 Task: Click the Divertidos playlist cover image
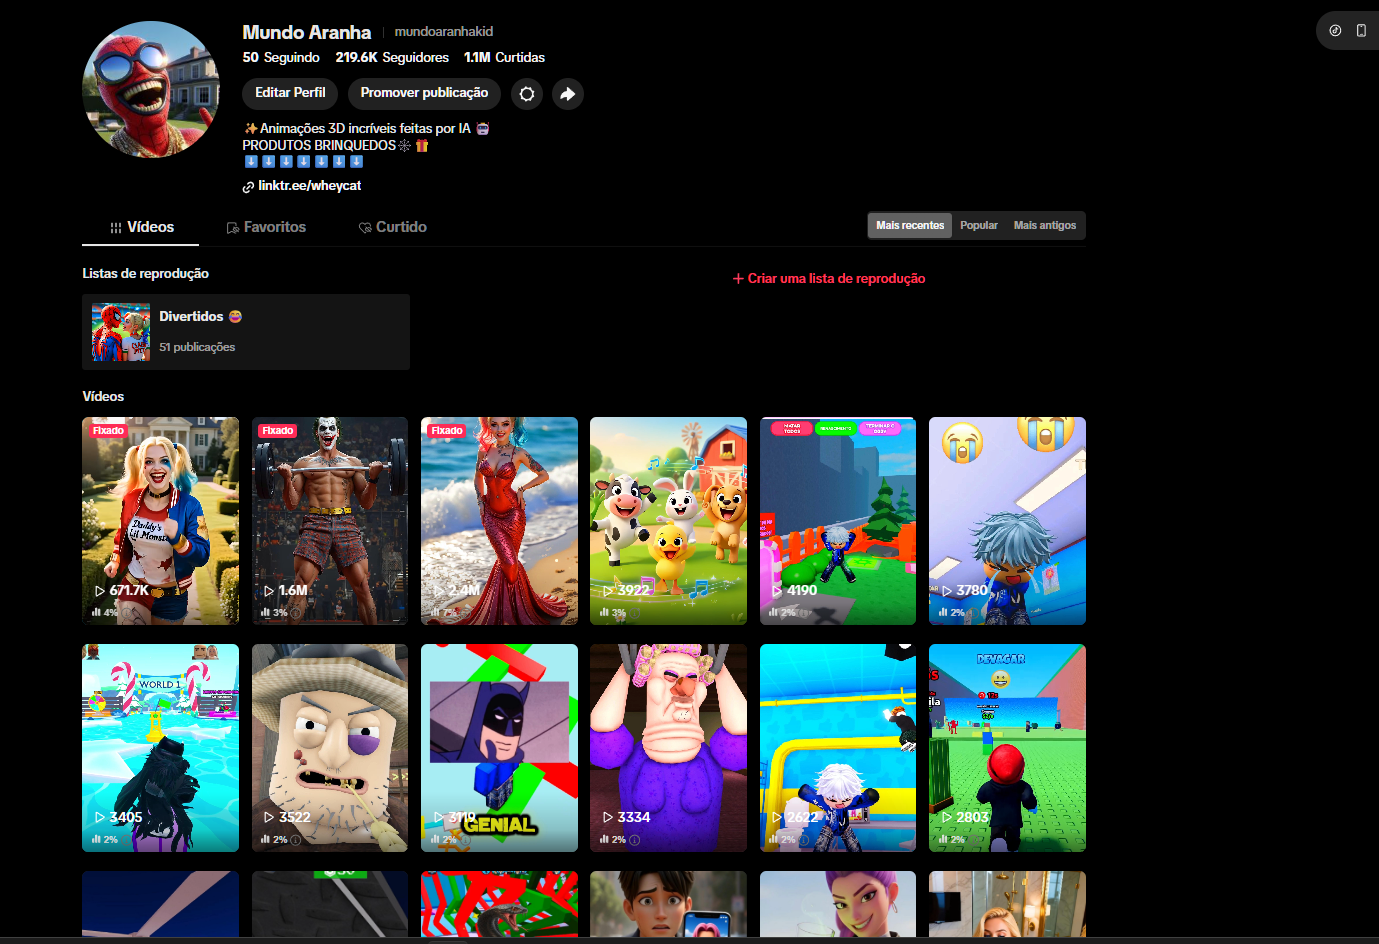tap(121, 332)
